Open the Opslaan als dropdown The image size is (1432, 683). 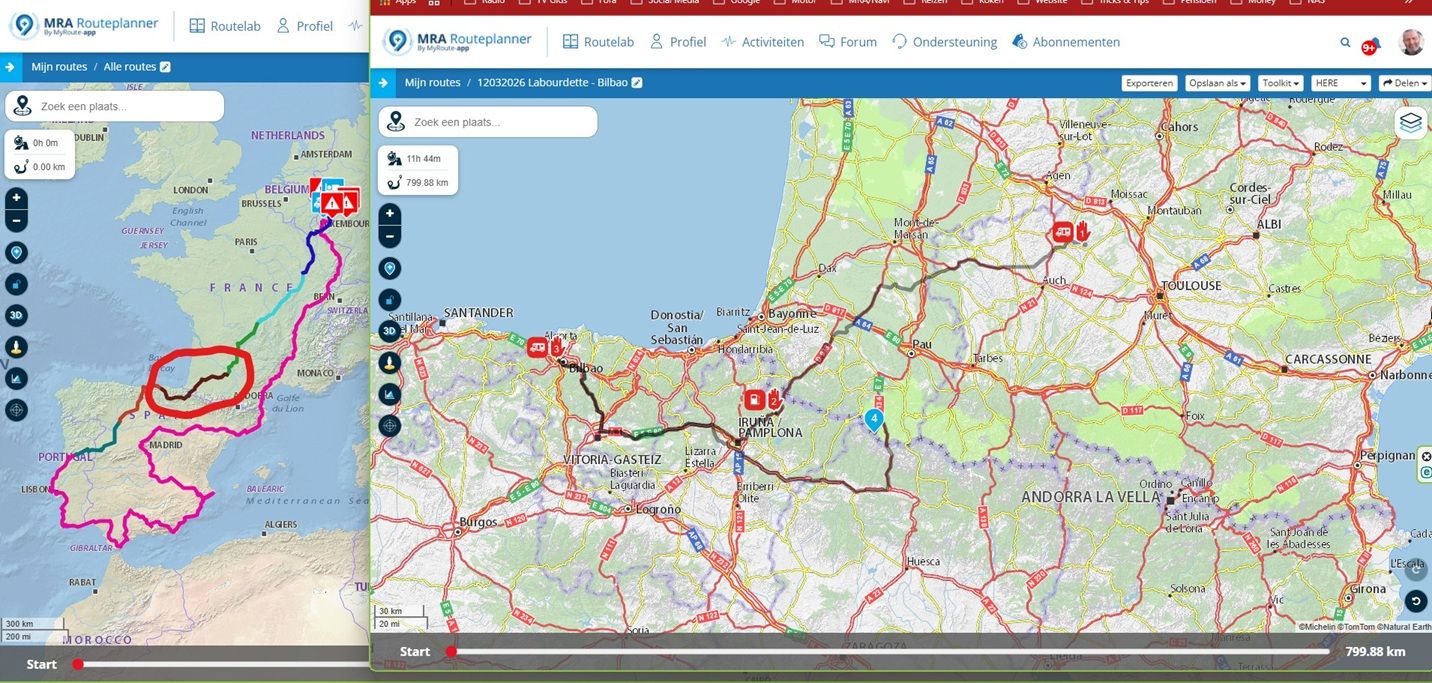[1217, 83]
